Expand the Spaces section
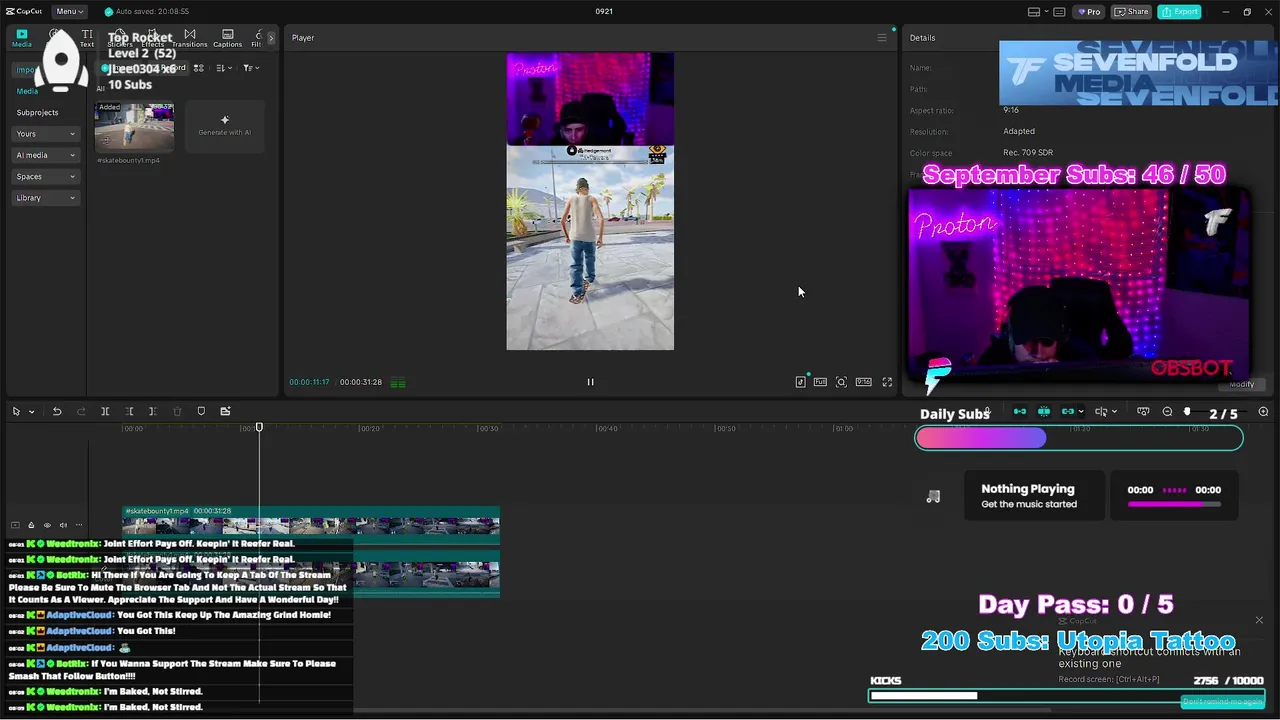 [x=46, y=176]
